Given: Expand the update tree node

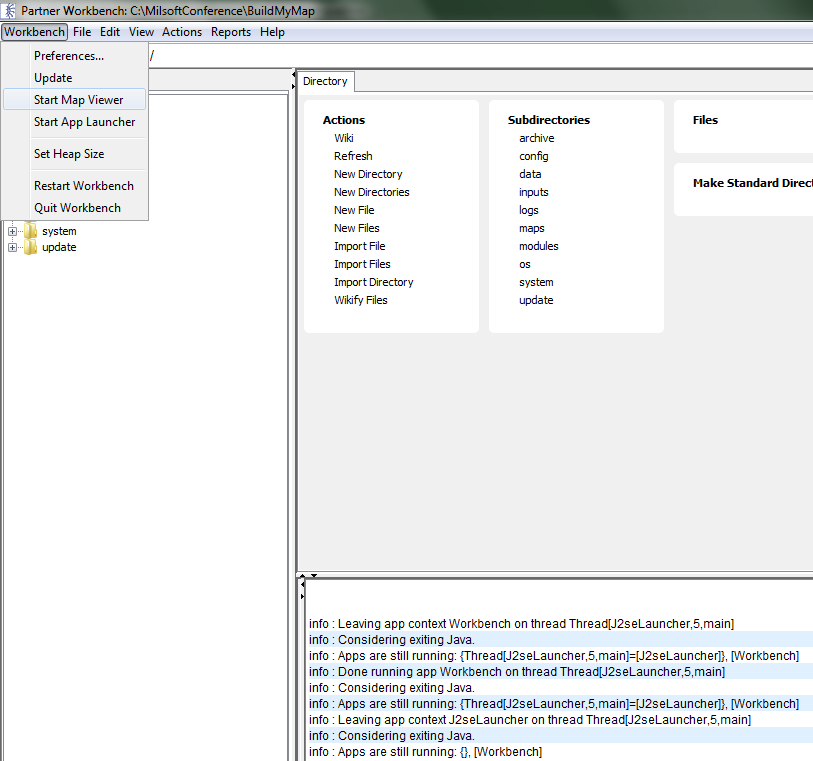Looking at the screenshot, I should coord(12,247).
